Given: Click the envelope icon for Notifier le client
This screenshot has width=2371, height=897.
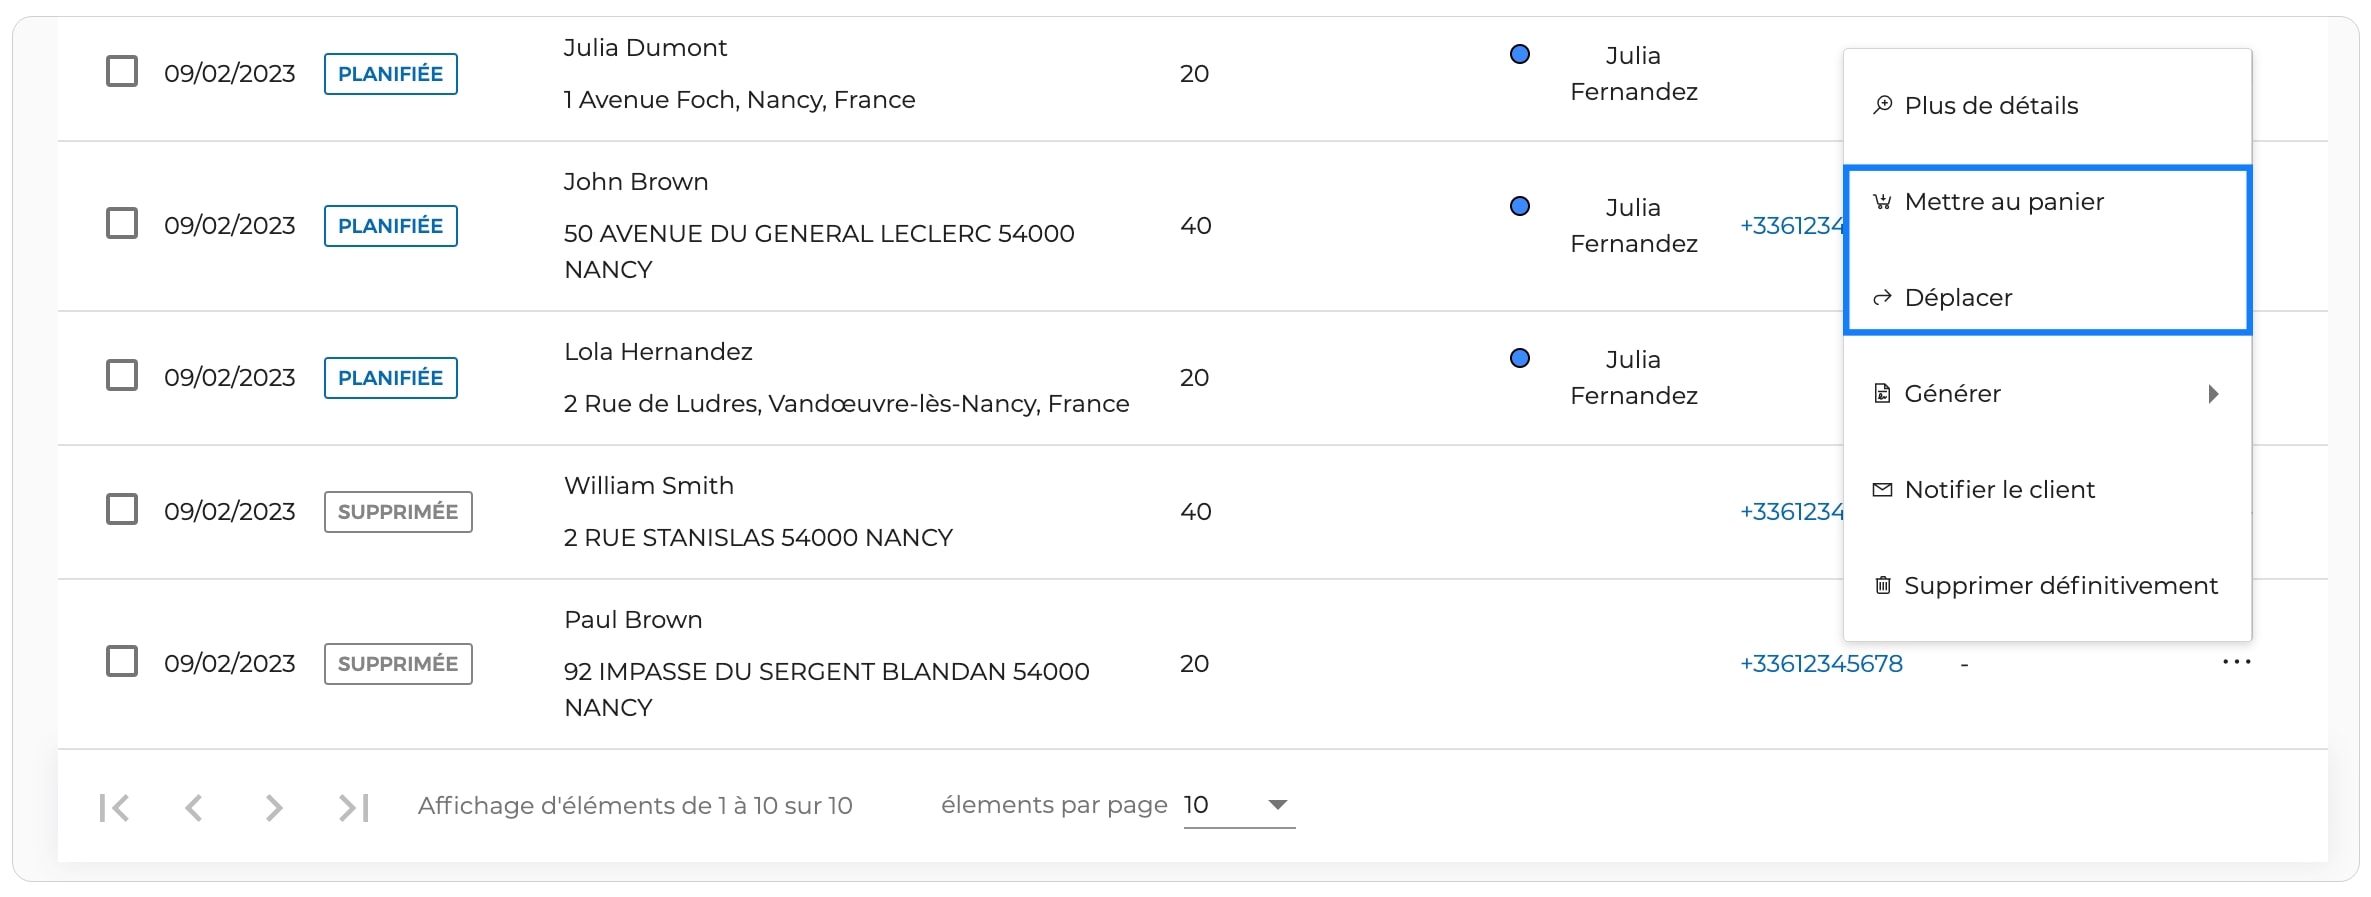Looking at the screenshot, I should click(1882, 489).
